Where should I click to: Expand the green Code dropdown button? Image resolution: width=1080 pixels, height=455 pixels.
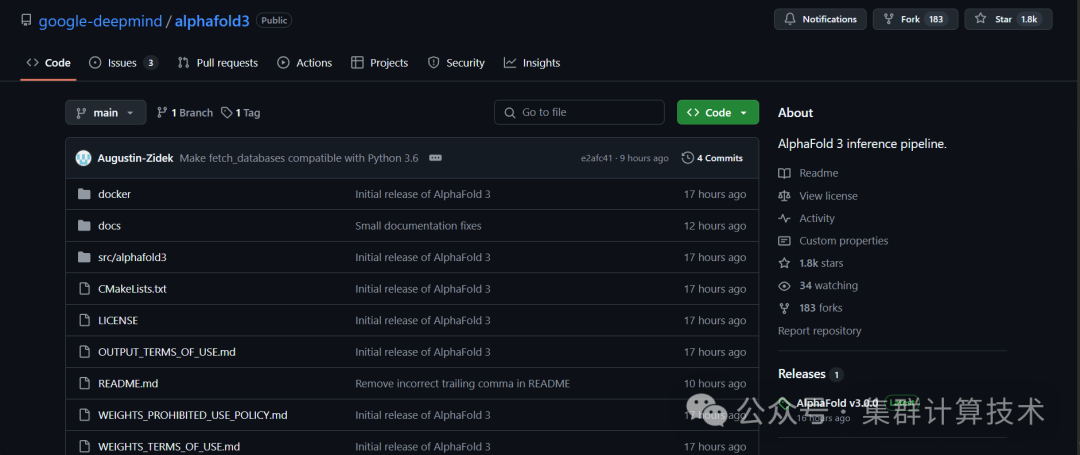(718, 112)
